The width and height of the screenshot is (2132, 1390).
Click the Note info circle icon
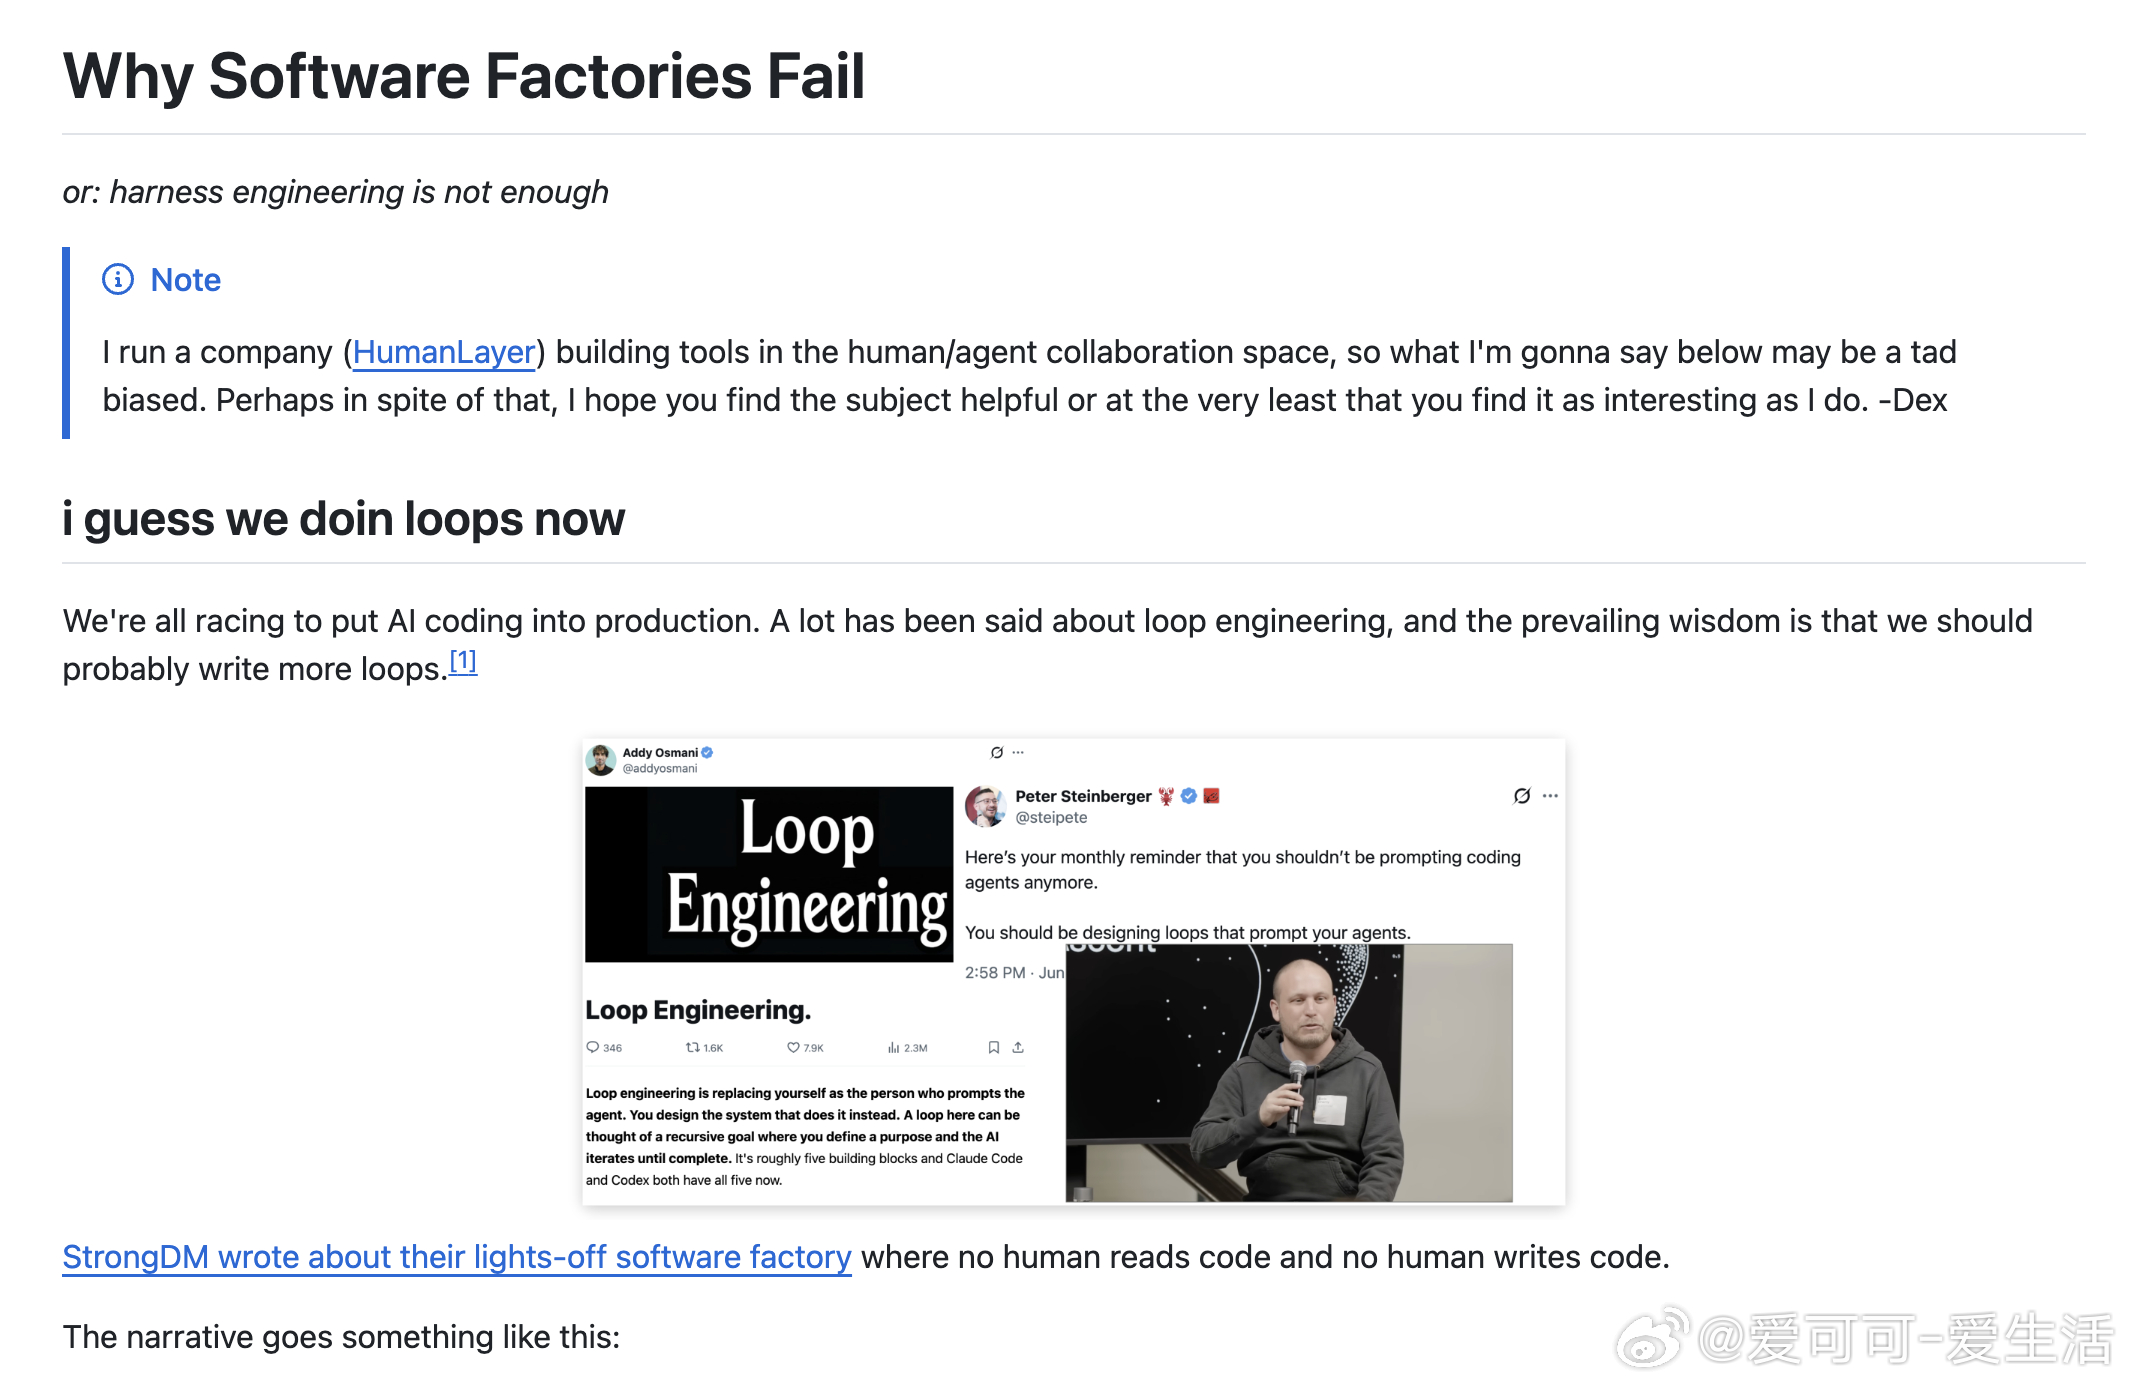[x=118, y=279]
